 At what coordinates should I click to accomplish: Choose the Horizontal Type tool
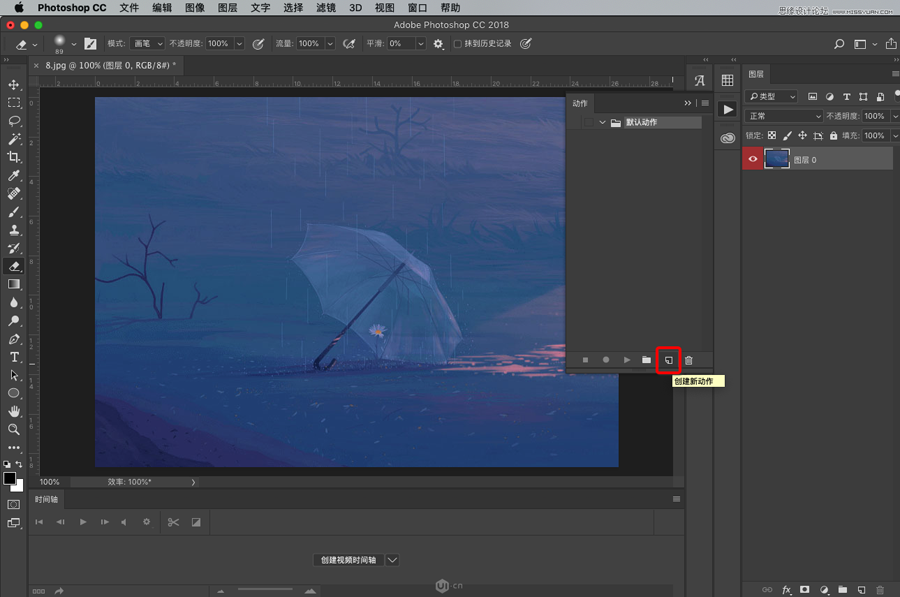14,357
